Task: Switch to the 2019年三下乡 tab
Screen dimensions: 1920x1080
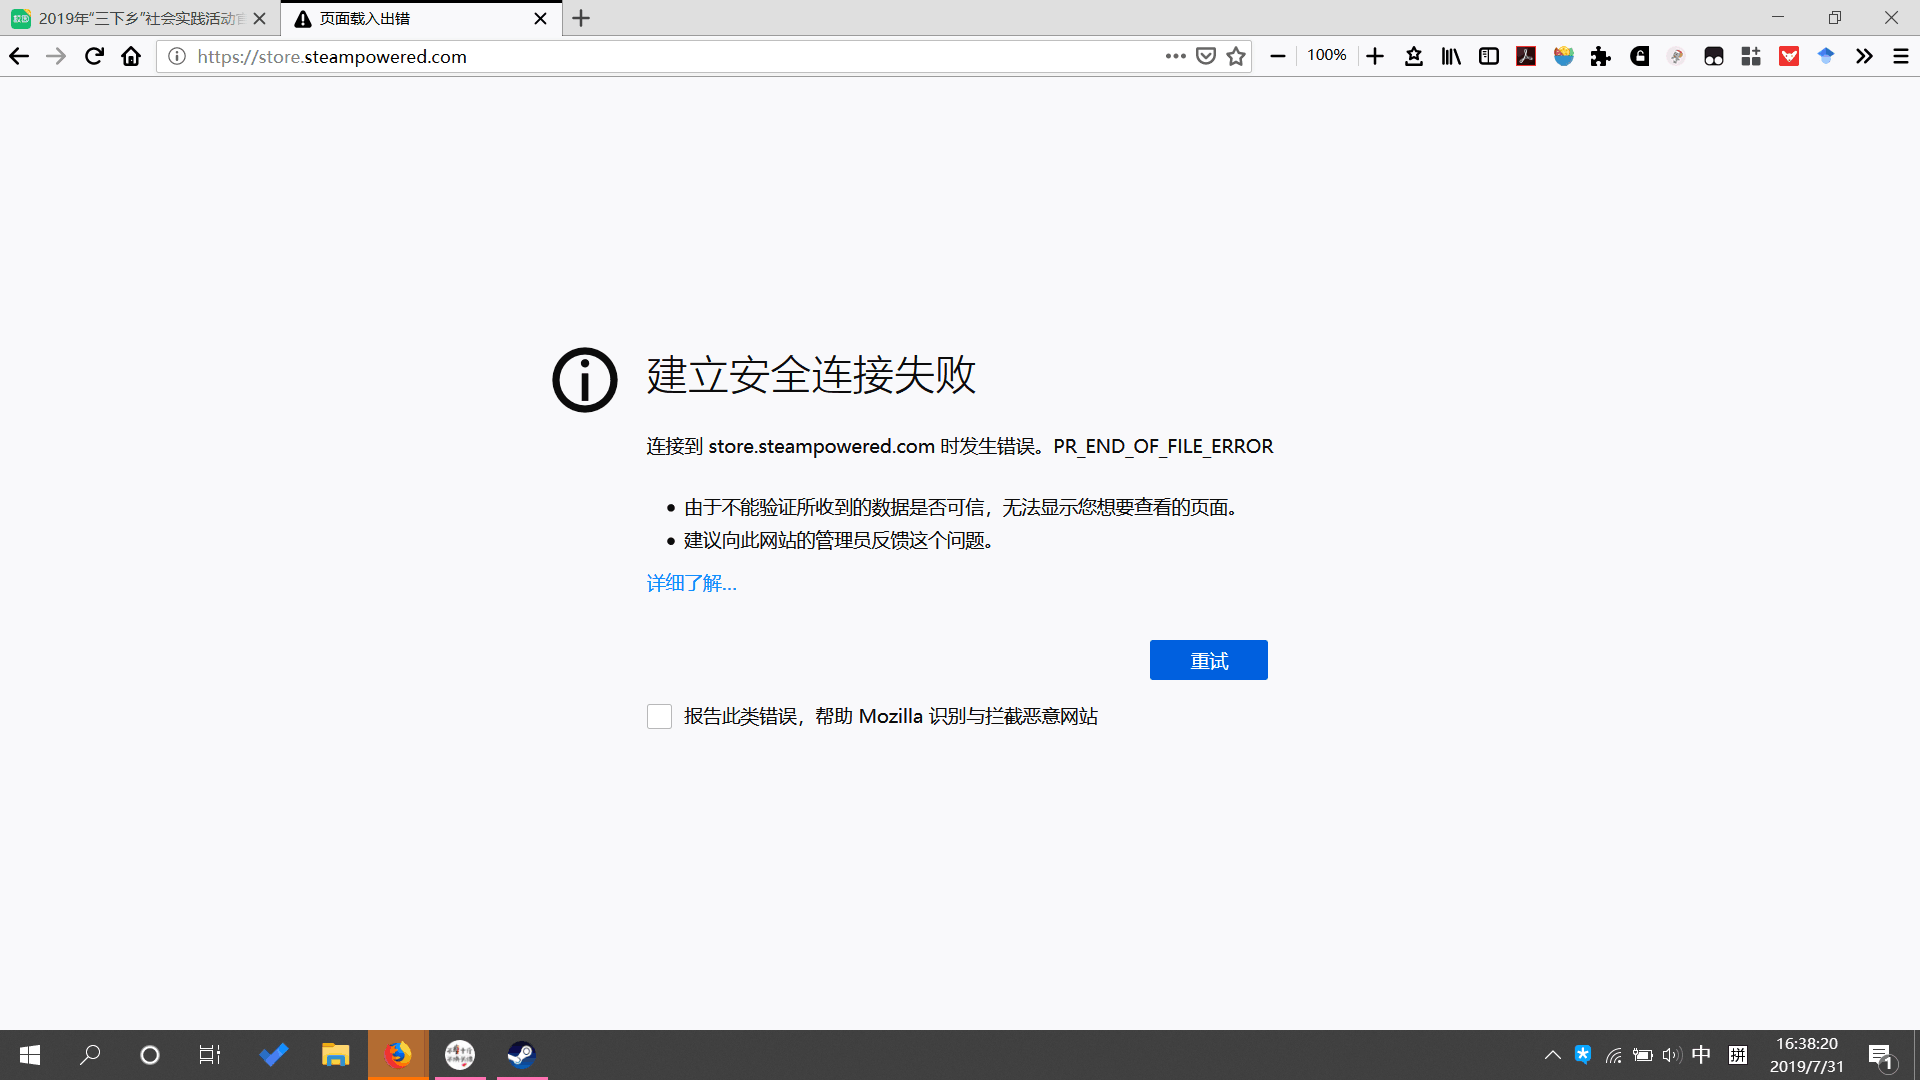Action: [140, 18]
